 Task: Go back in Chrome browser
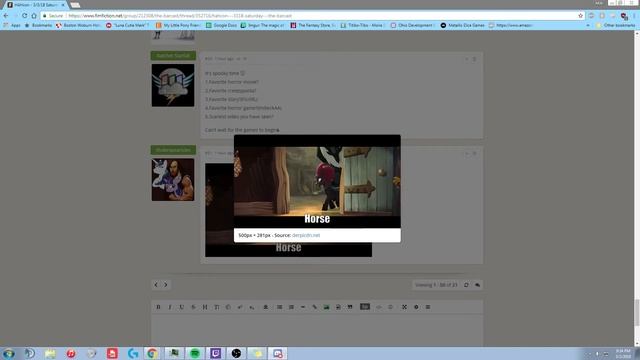click(x=6, y=16)
